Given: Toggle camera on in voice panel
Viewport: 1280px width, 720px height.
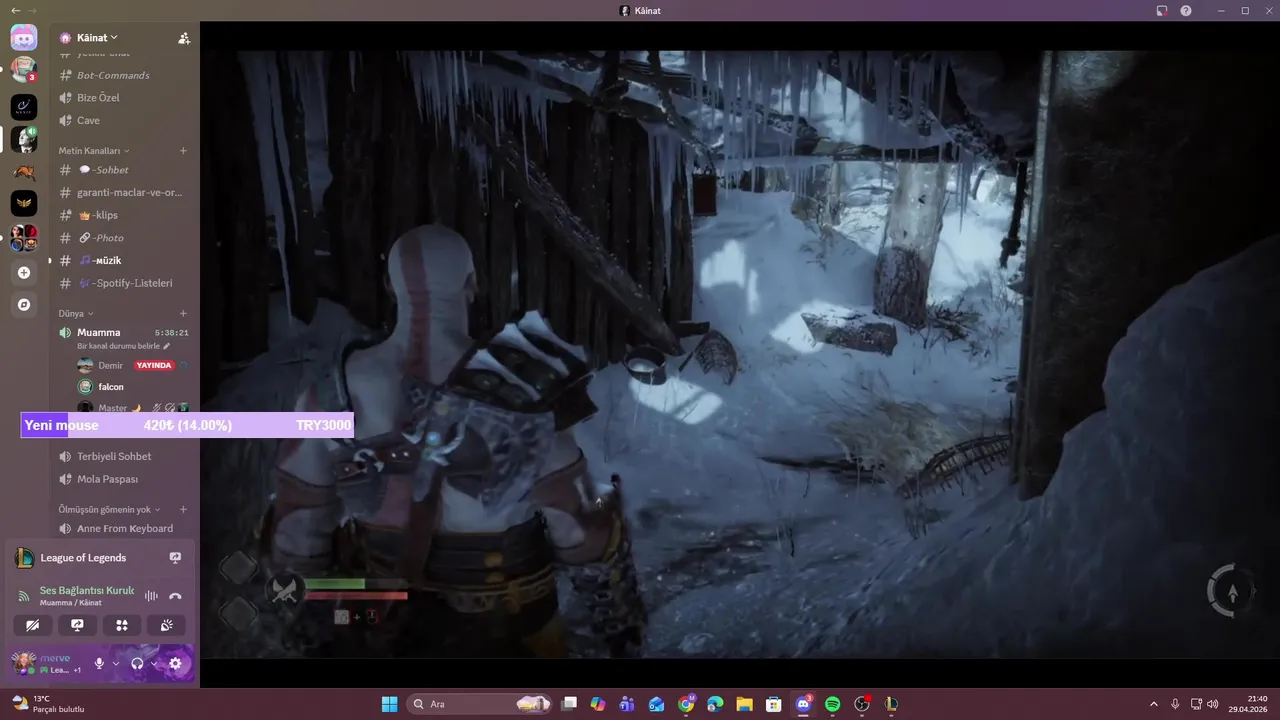Looking at the screenshot, I should point(32,625).
